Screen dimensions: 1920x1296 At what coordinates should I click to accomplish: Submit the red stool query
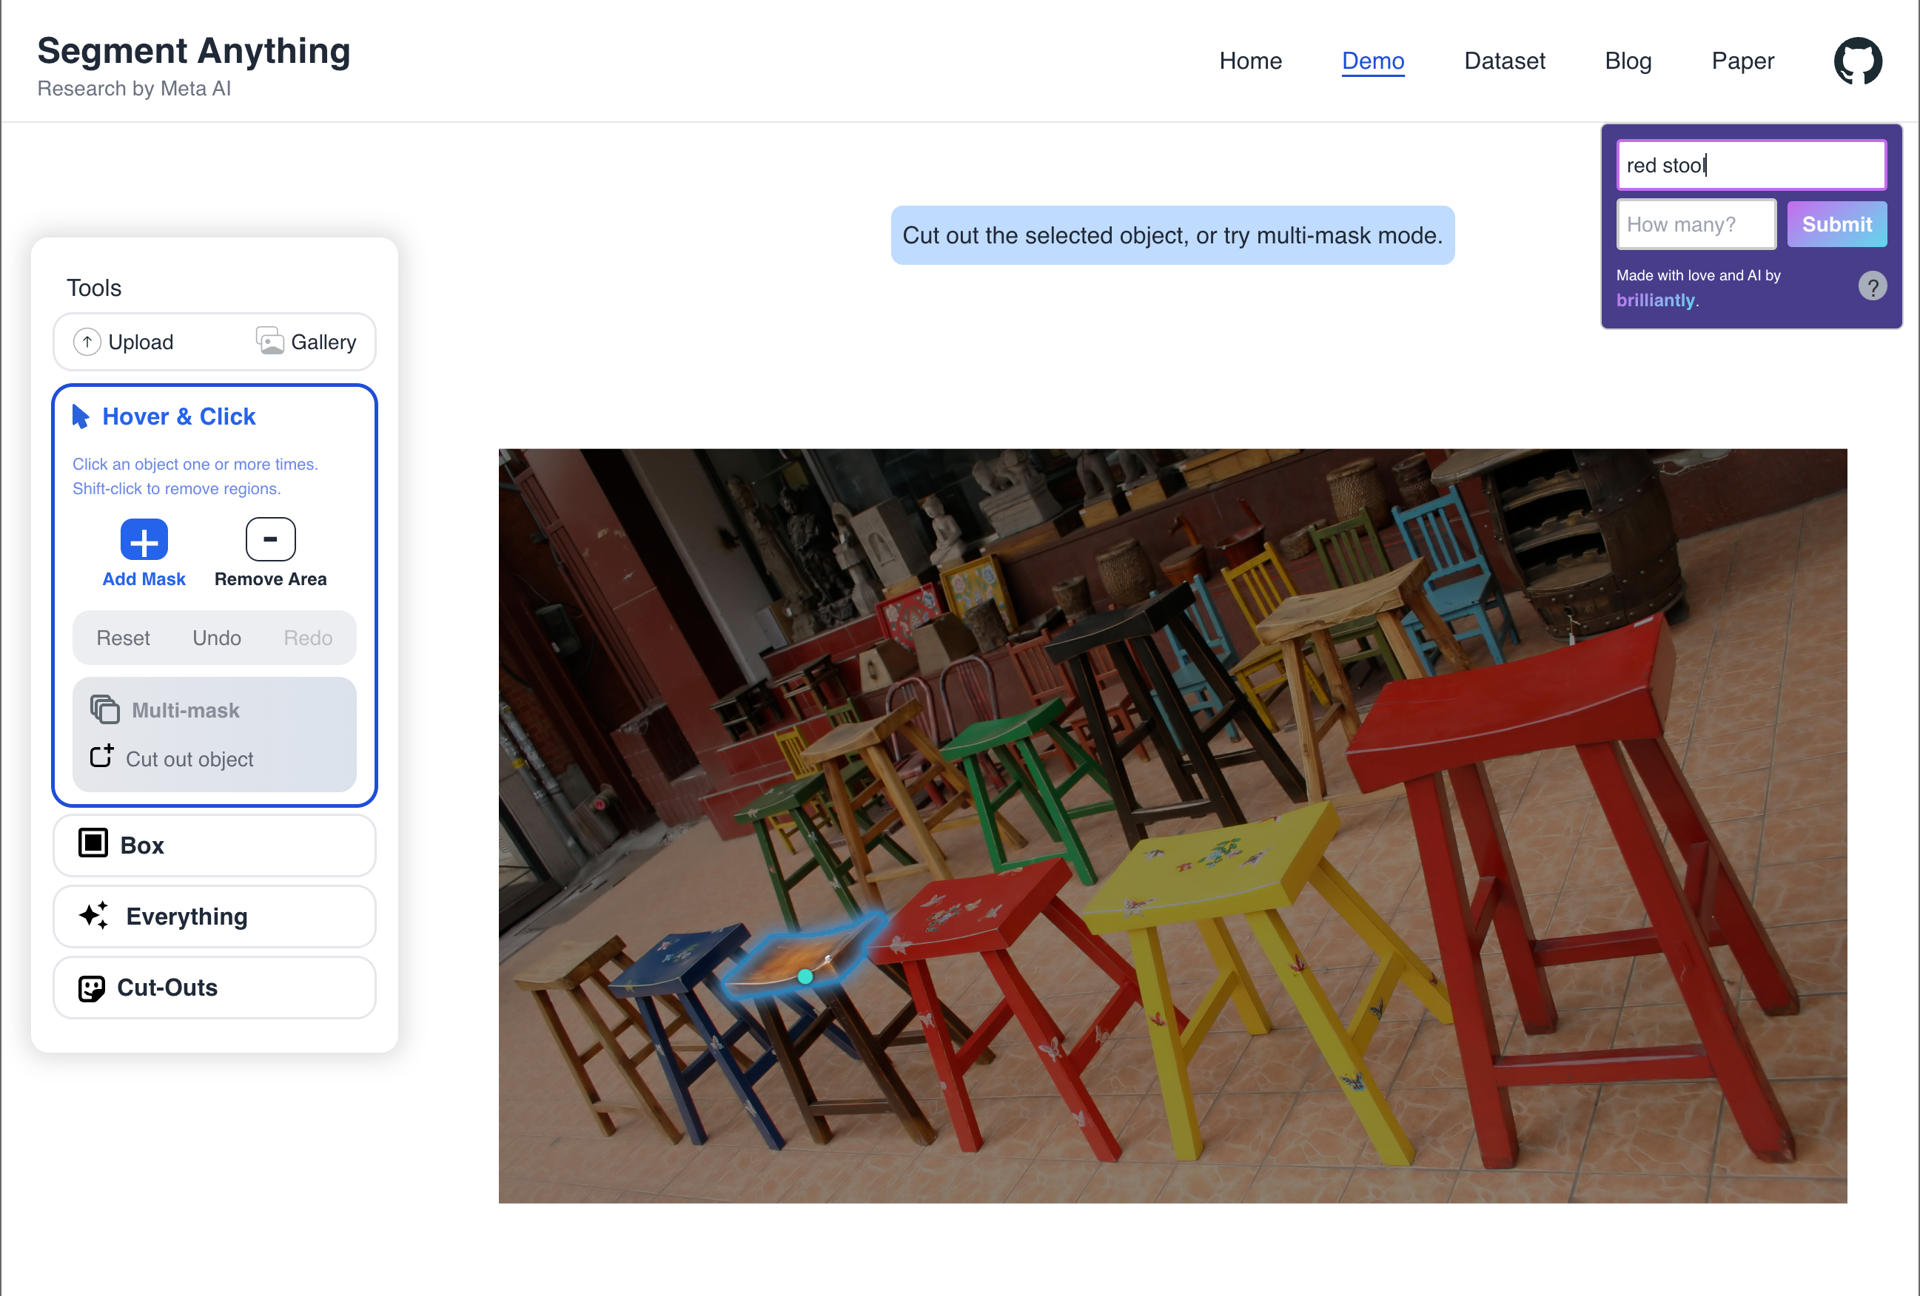[1836, 224]
